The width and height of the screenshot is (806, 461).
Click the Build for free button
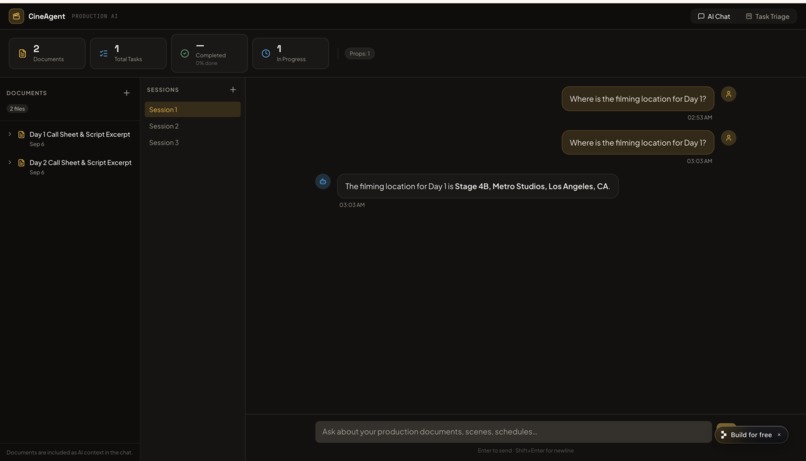tap(750, 435)
